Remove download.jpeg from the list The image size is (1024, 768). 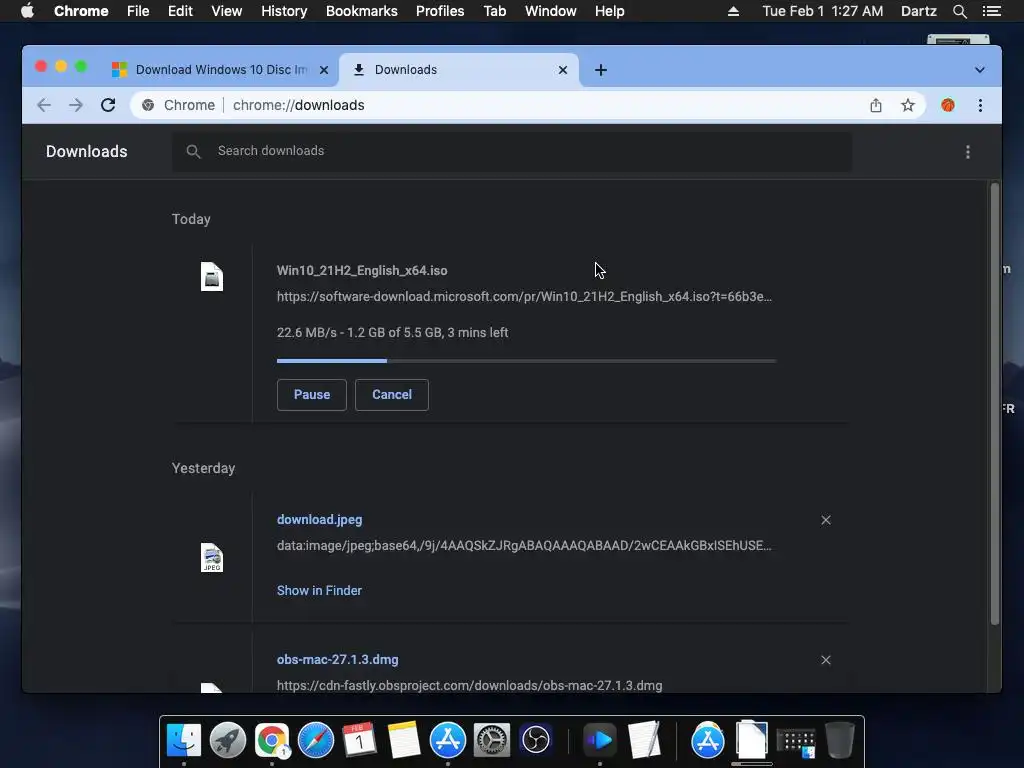tap(826, 520)
